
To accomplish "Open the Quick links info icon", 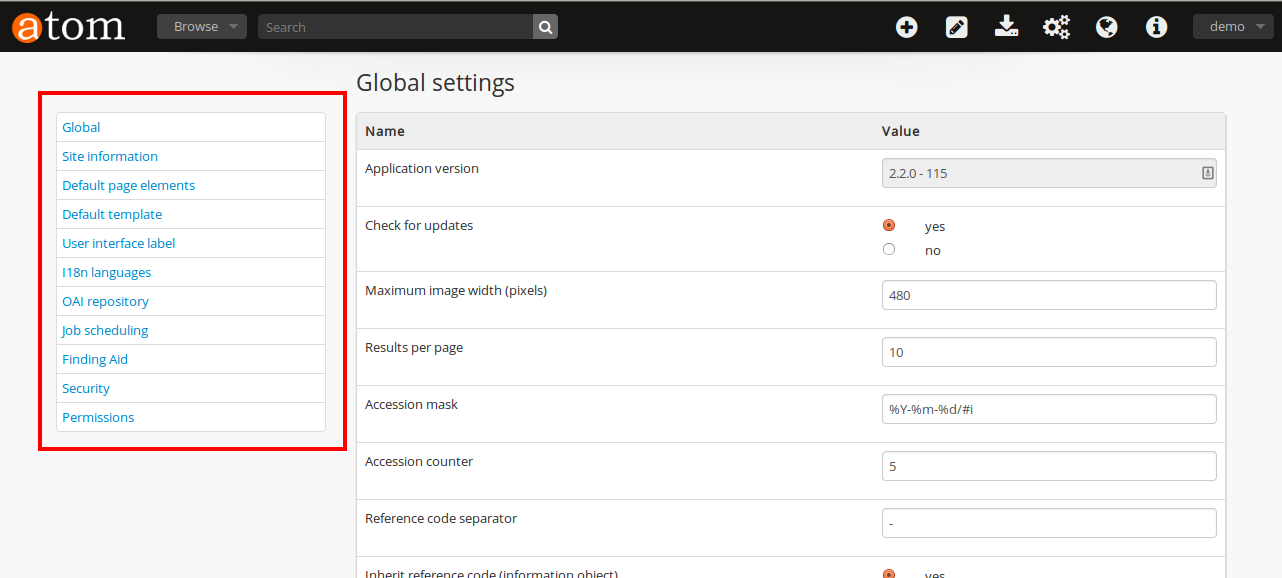I will (1156, 27).
